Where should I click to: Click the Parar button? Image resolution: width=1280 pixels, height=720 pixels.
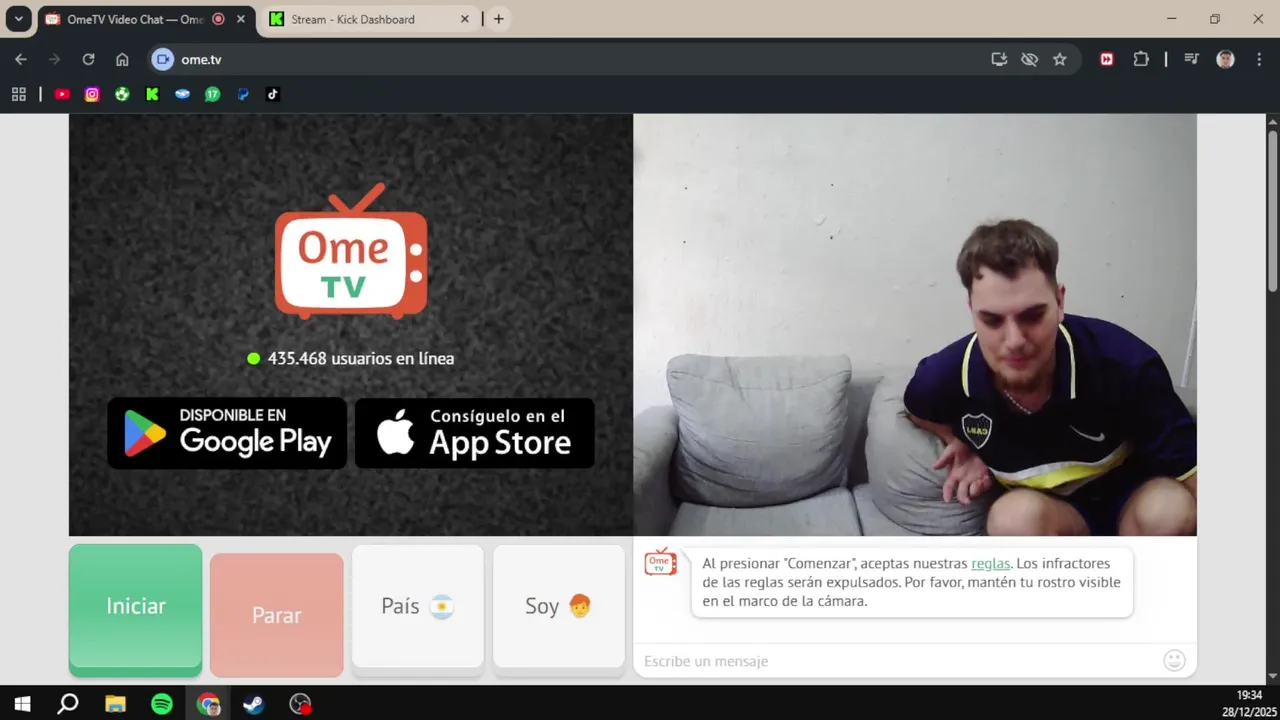276,615
